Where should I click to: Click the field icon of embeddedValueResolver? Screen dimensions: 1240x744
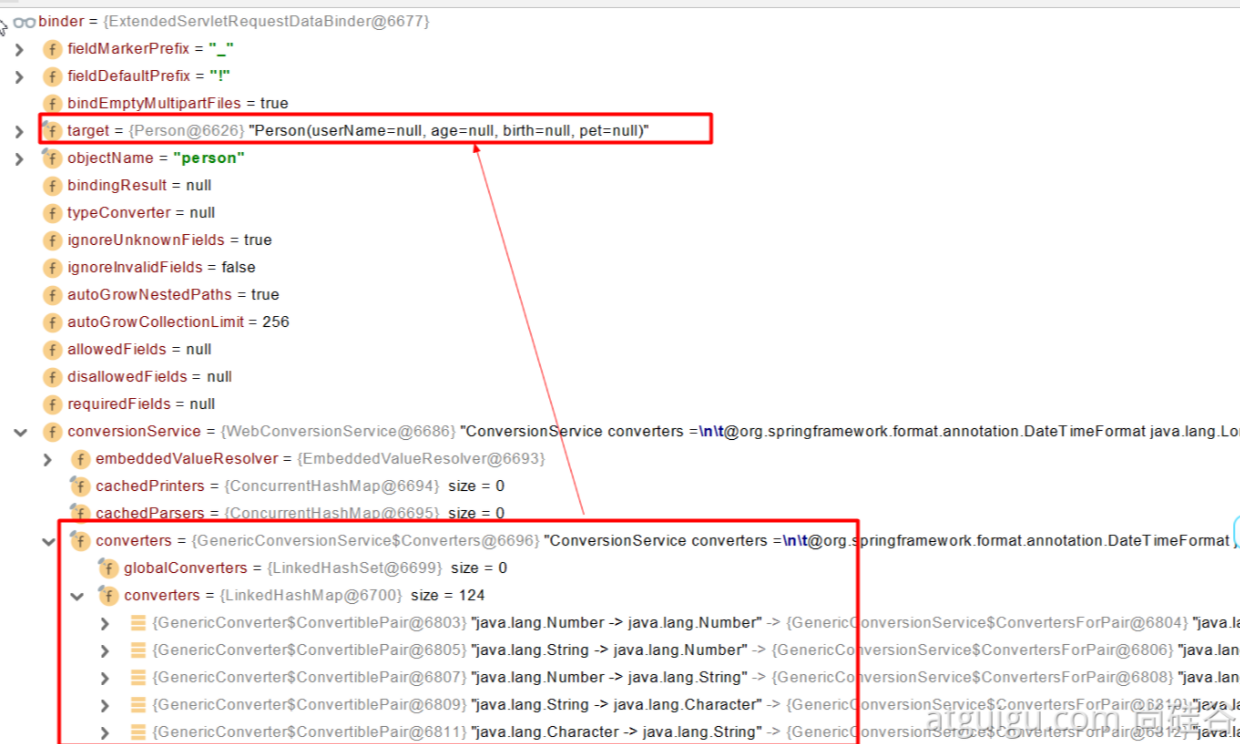point(80,459)
